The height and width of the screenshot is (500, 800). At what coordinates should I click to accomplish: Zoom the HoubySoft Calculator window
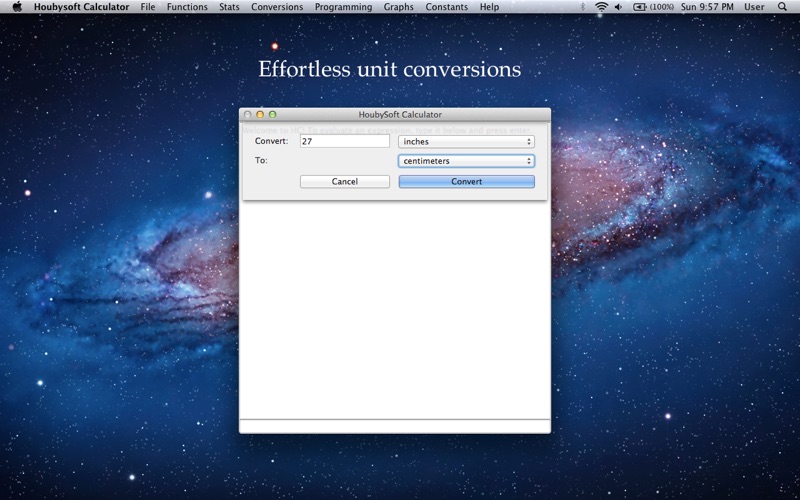point(272,114)
